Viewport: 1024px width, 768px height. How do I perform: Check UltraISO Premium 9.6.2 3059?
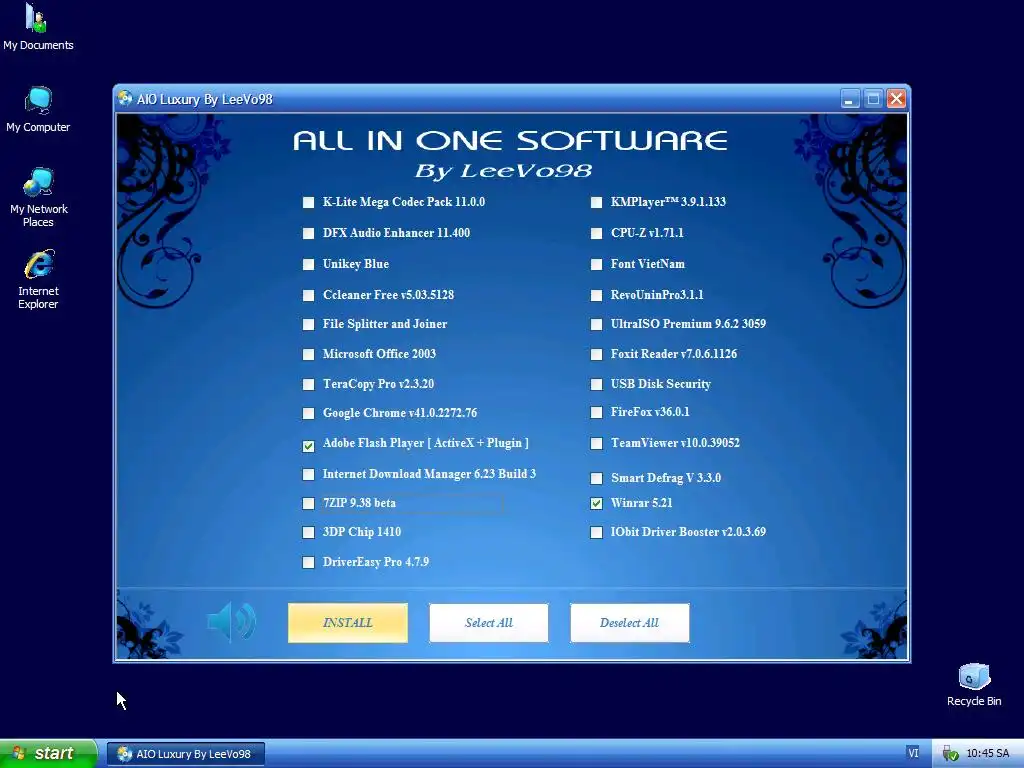pyautogui.click(x=596, y=325)
